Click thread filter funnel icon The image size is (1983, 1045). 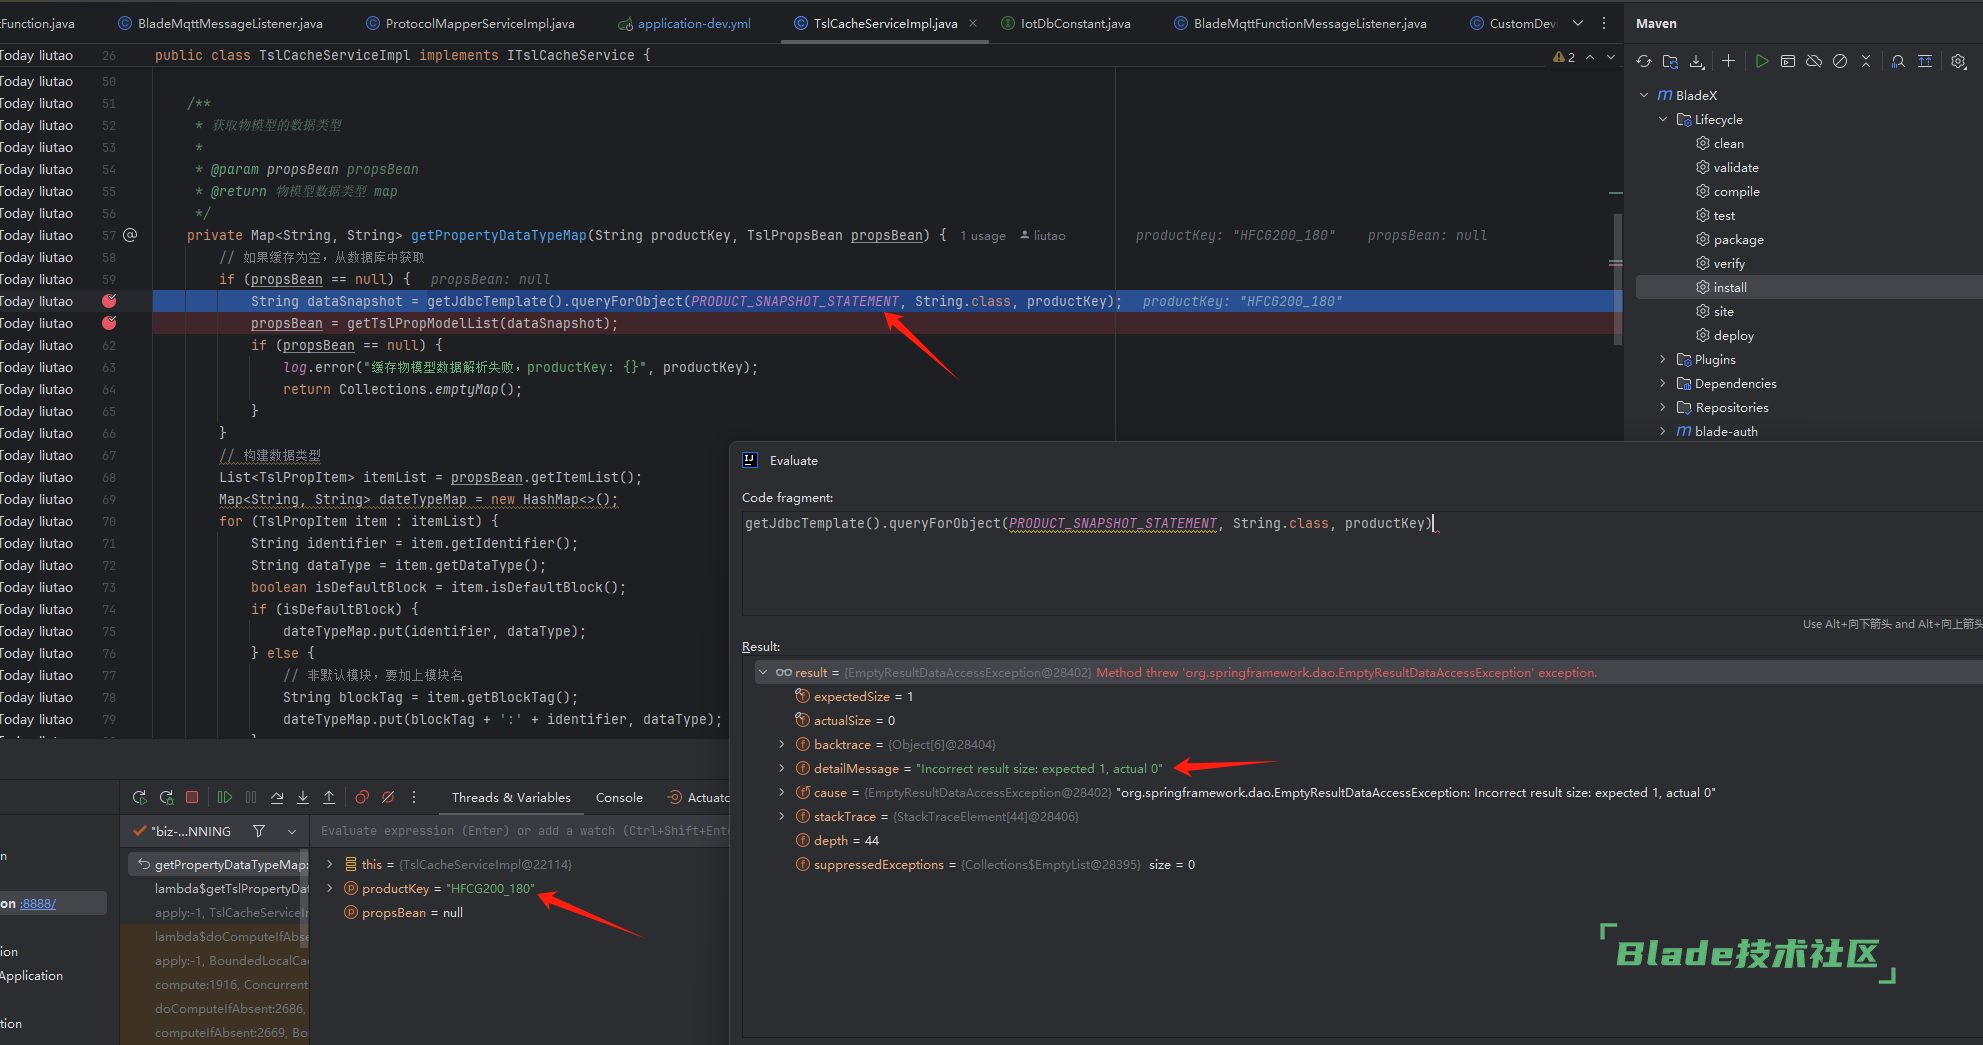[259, 831]
